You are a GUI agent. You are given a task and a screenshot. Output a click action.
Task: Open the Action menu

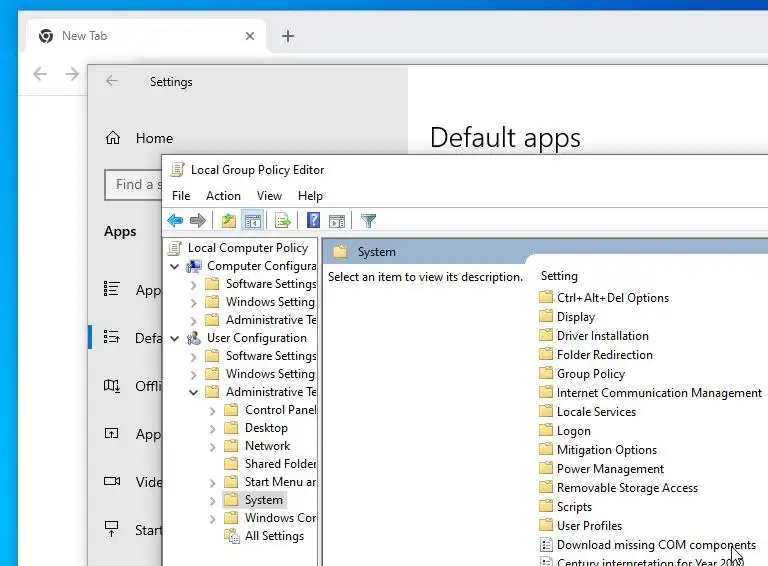223,196
